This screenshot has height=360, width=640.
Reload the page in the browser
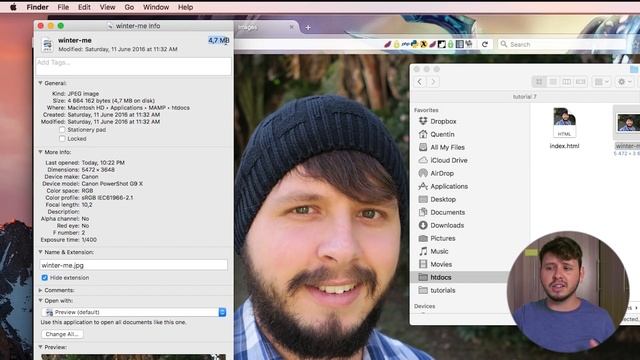pyautogui.click(x=485, y=44)
